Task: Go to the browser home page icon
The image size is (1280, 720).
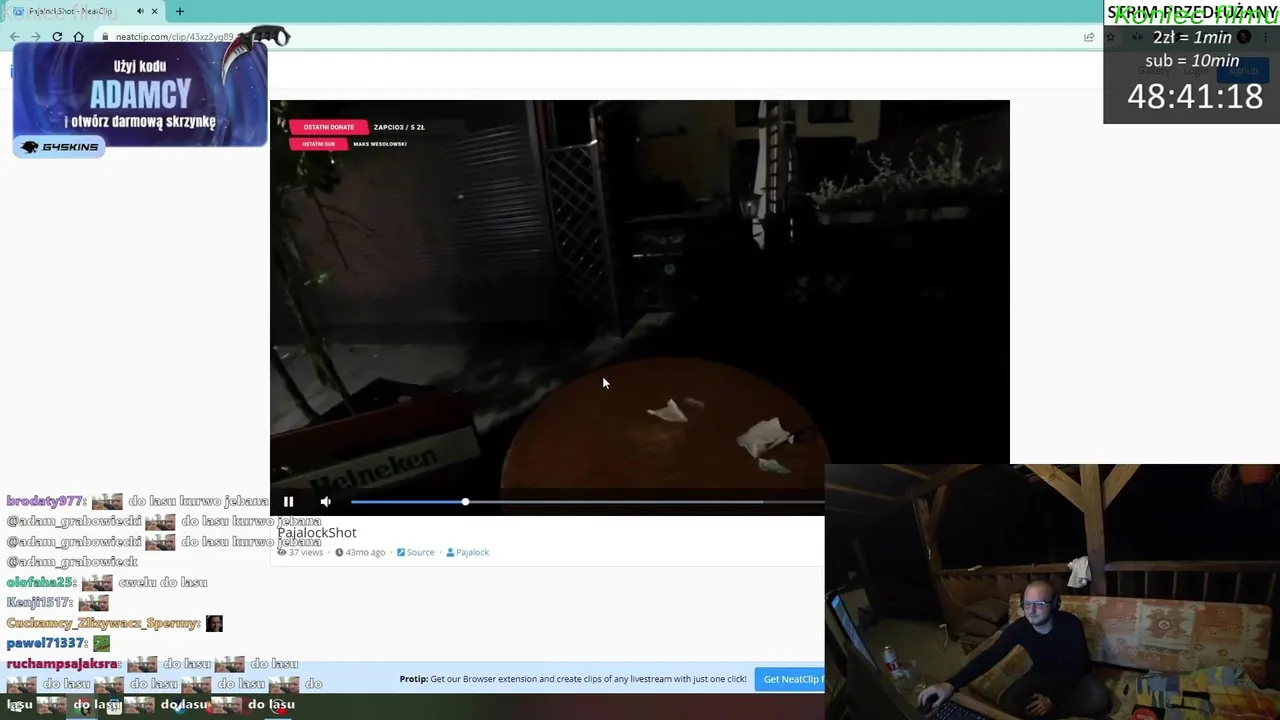Action: coord(78,37)
